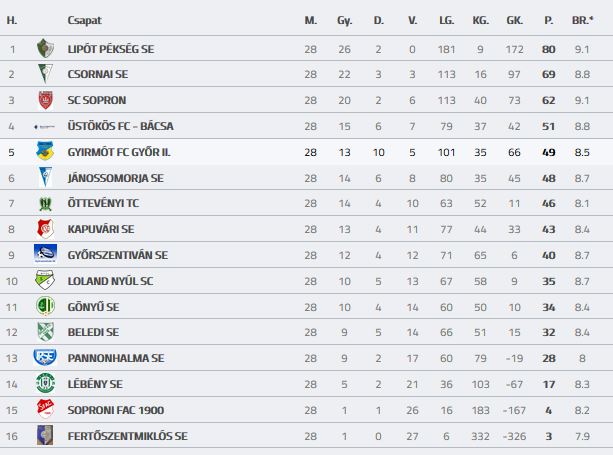This screenshot has width=613, height=455.
Task: Click the Gönyű SE team crest
Action: [45, 306]
